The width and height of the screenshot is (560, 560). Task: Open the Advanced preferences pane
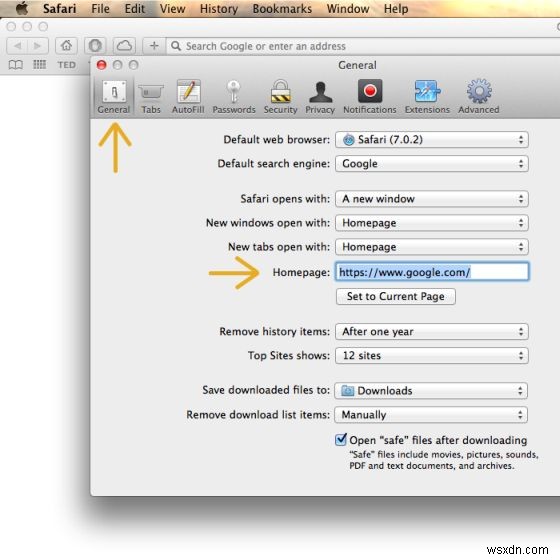[x=479, y=97]
